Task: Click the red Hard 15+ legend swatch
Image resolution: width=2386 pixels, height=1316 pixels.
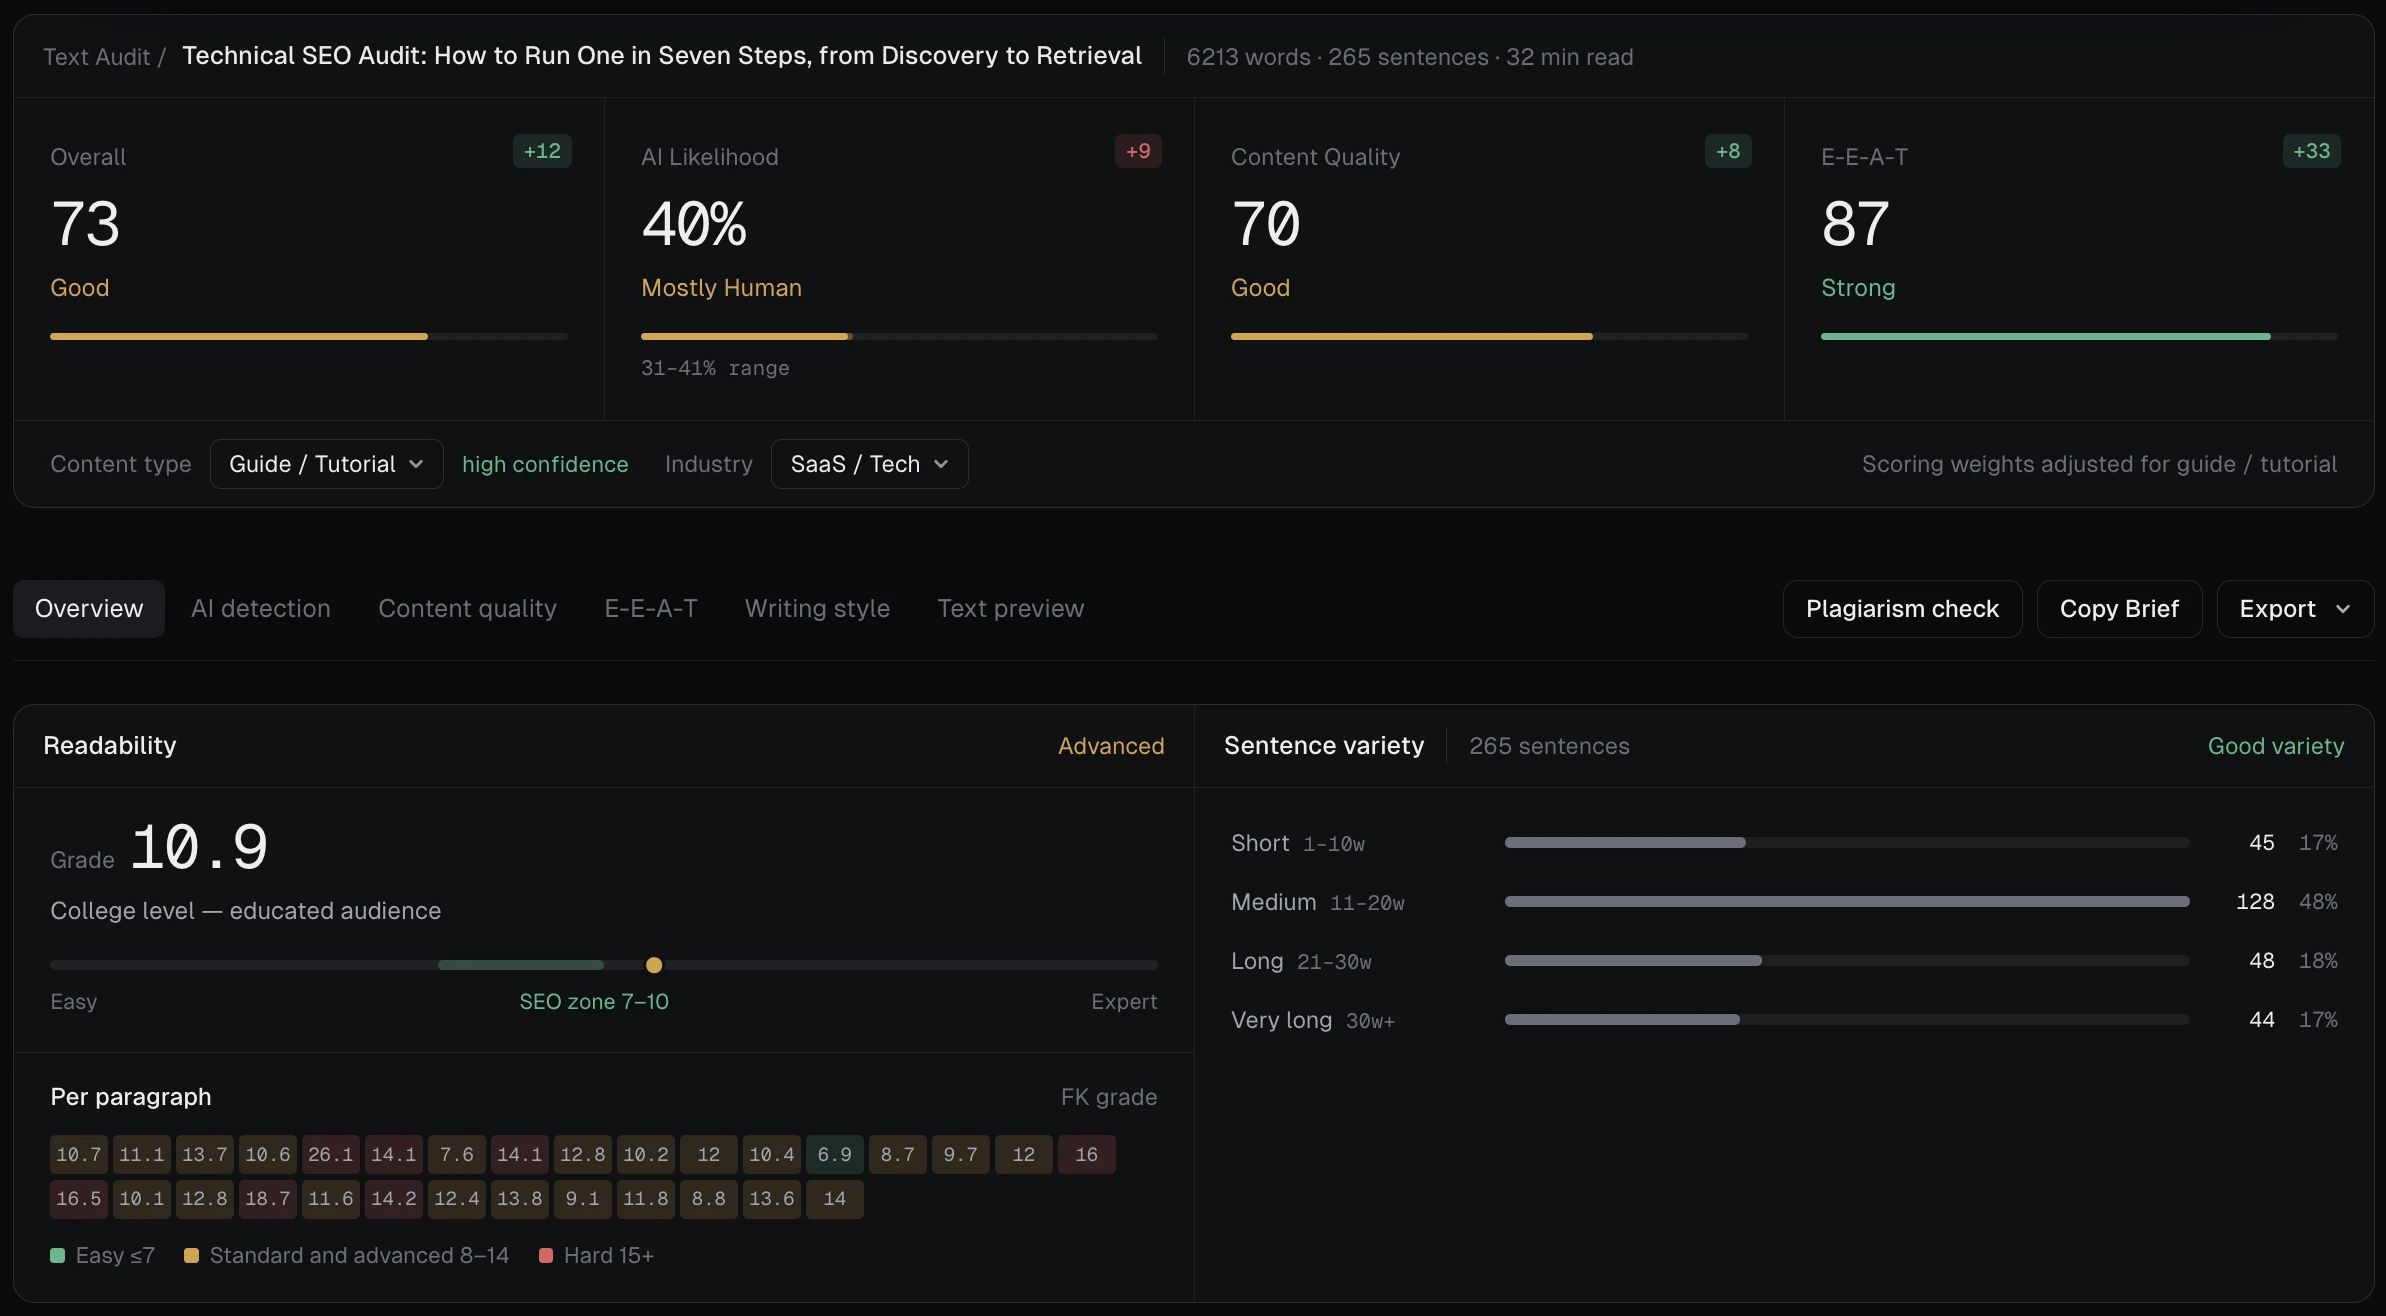Action: point(546,1256)
